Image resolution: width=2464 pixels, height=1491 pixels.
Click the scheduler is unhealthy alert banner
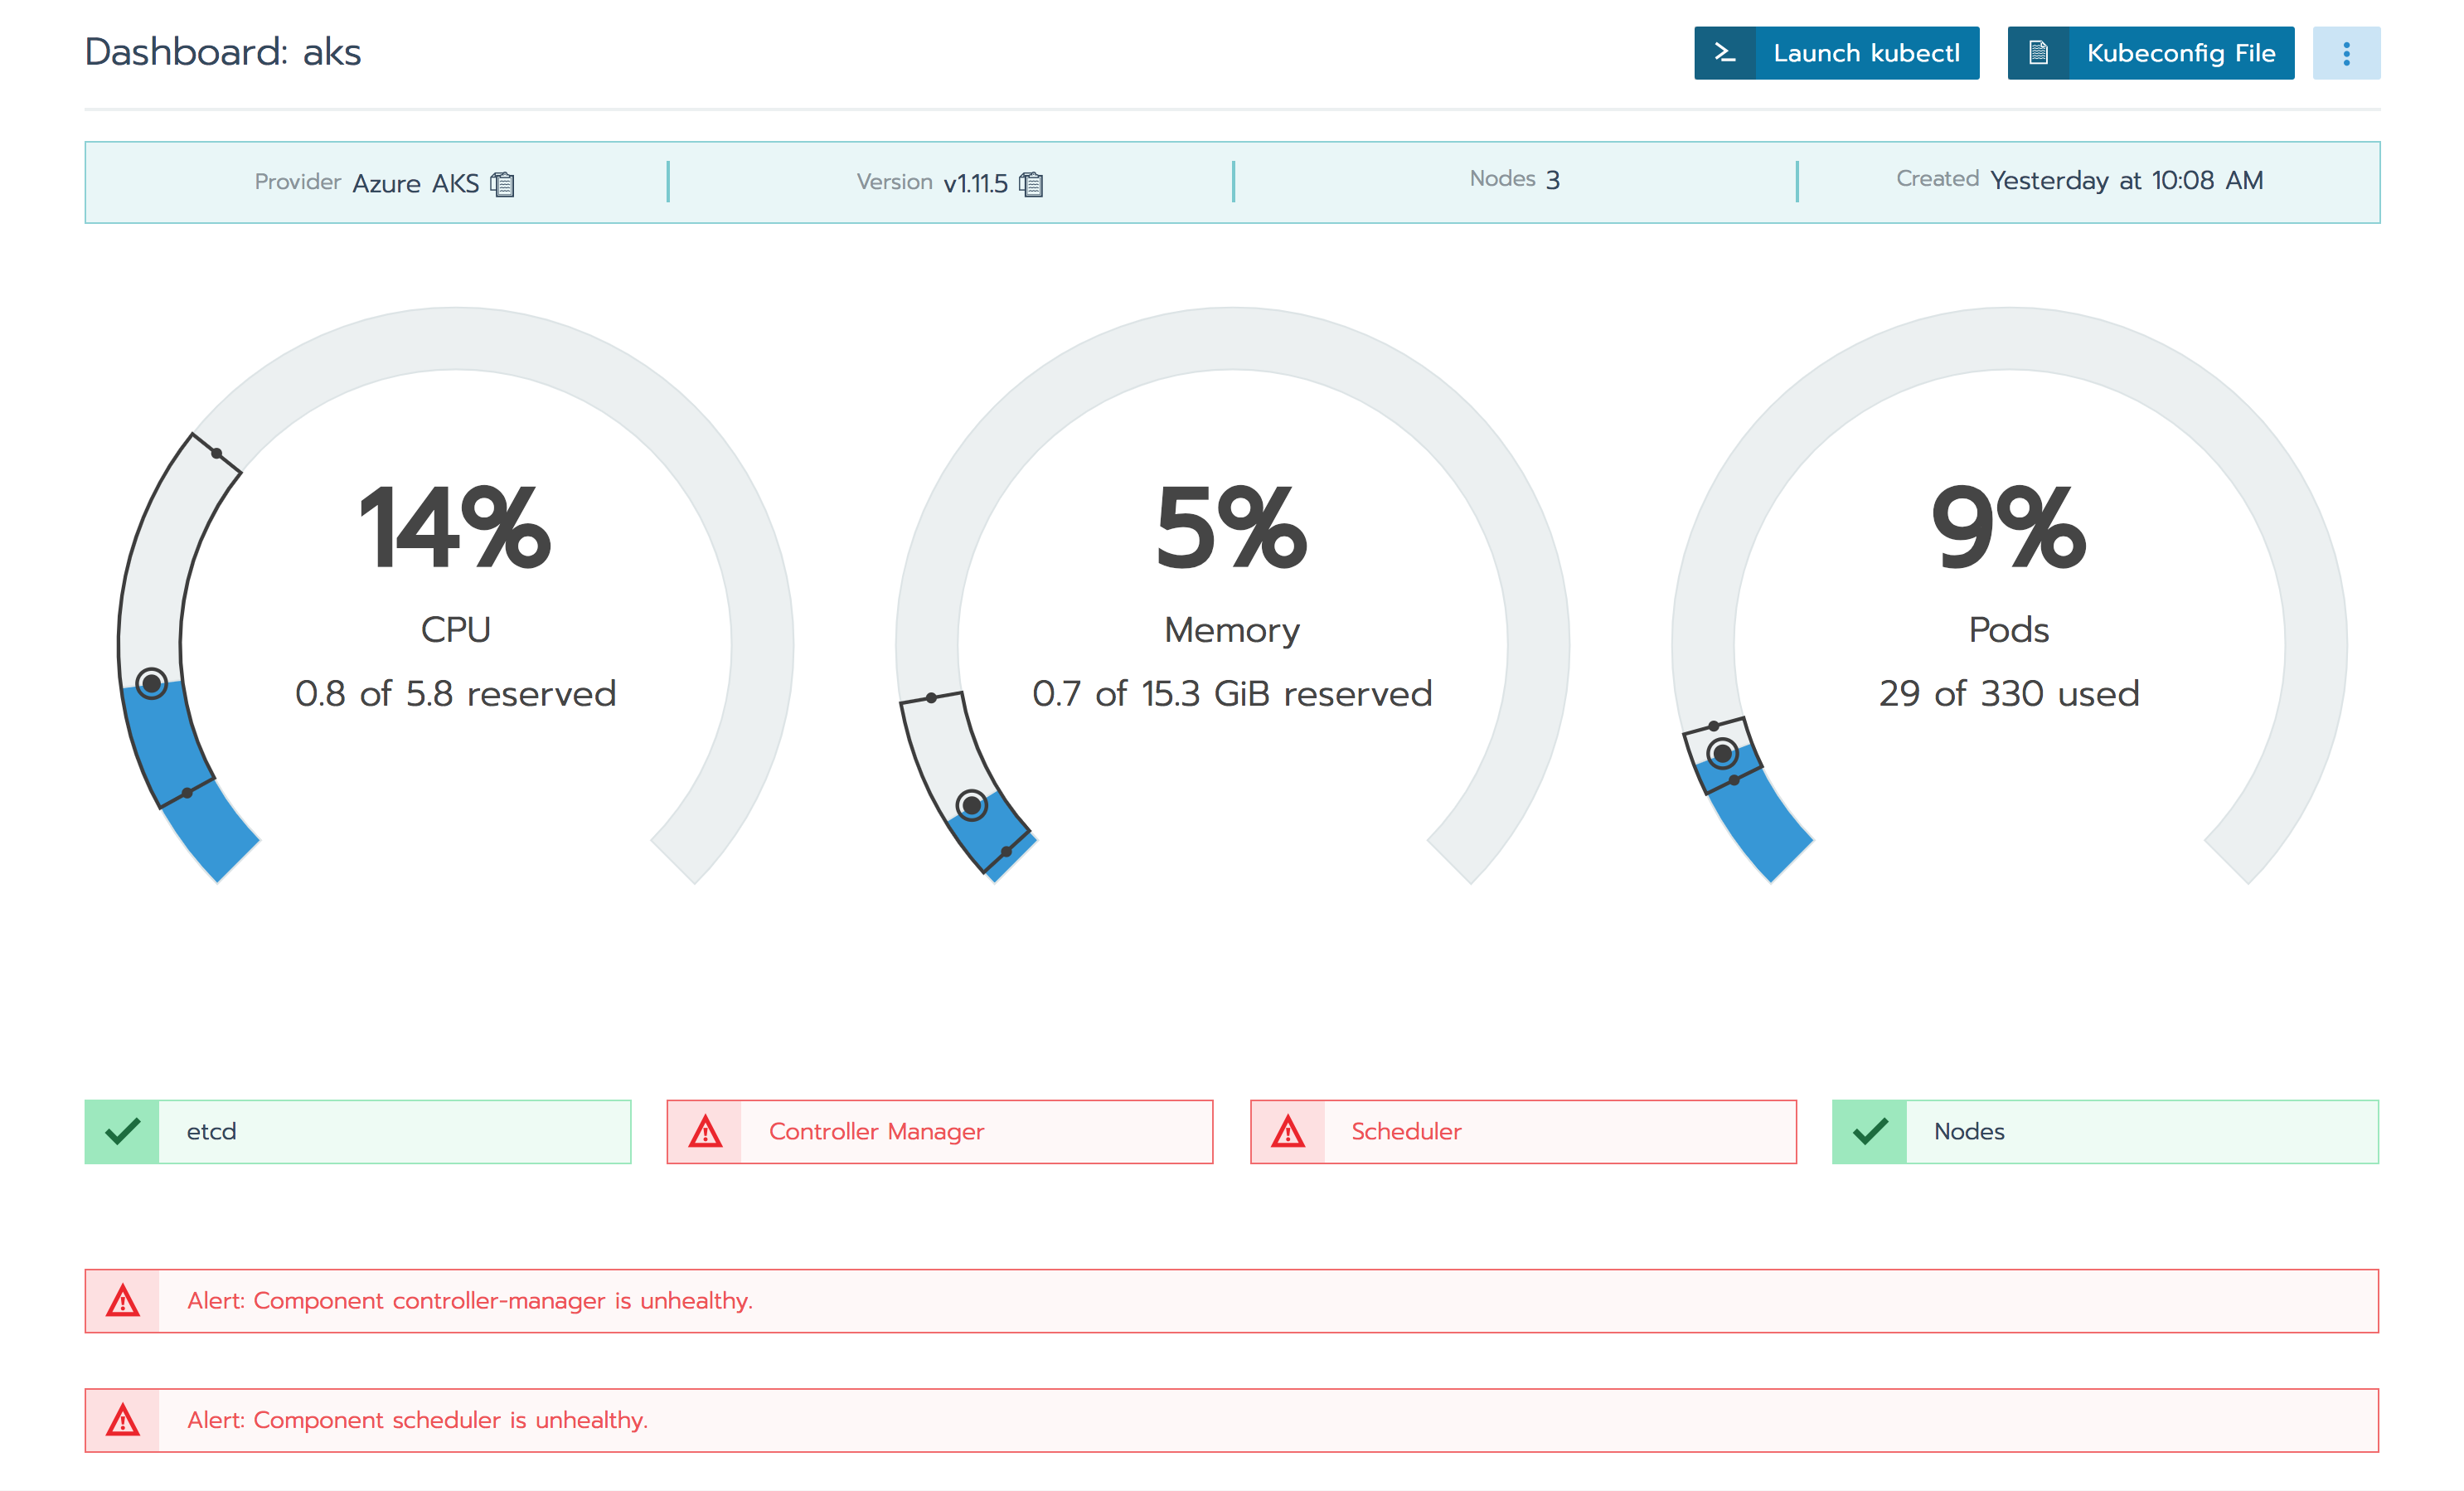(1232, 1420)
